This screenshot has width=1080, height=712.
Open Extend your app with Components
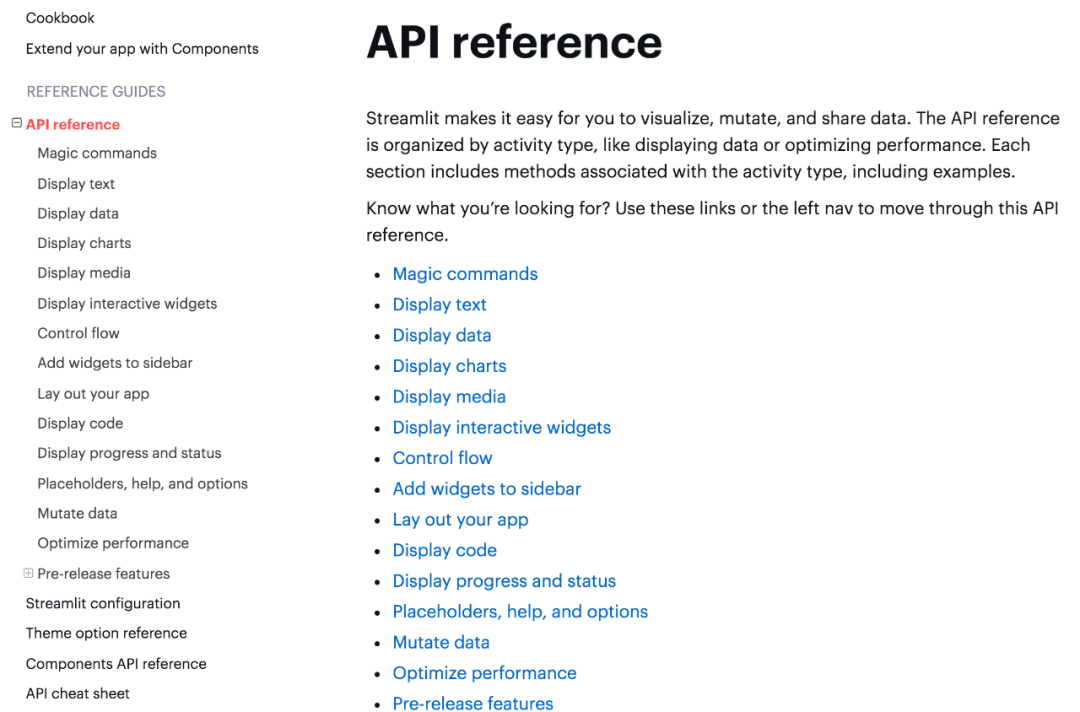tap(142, 49)
